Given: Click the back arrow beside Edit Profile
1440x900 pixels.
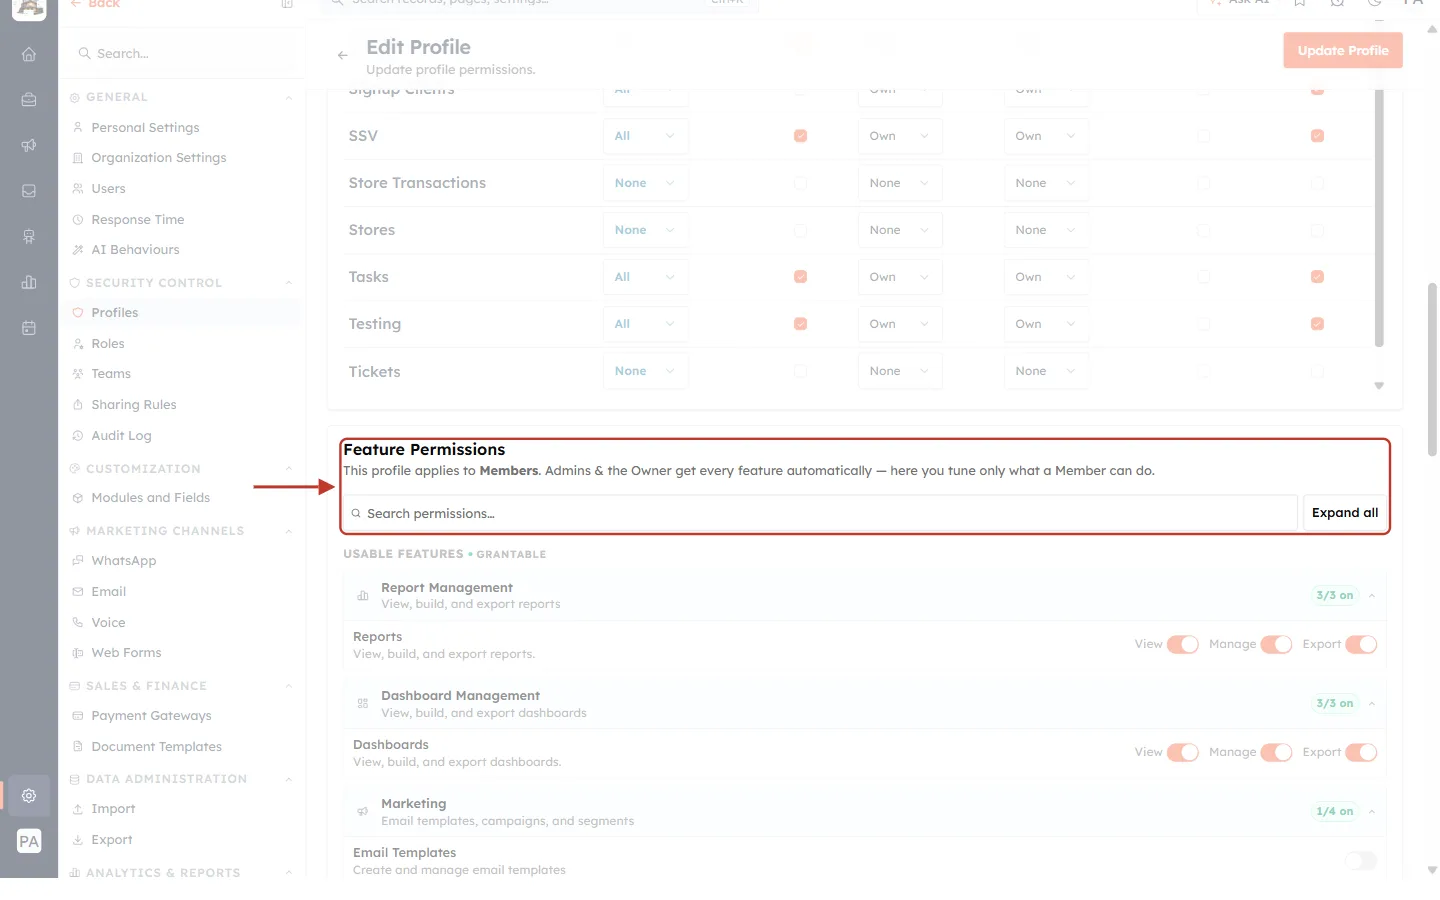Looking at the screenshot, I should tap(343, 56).
